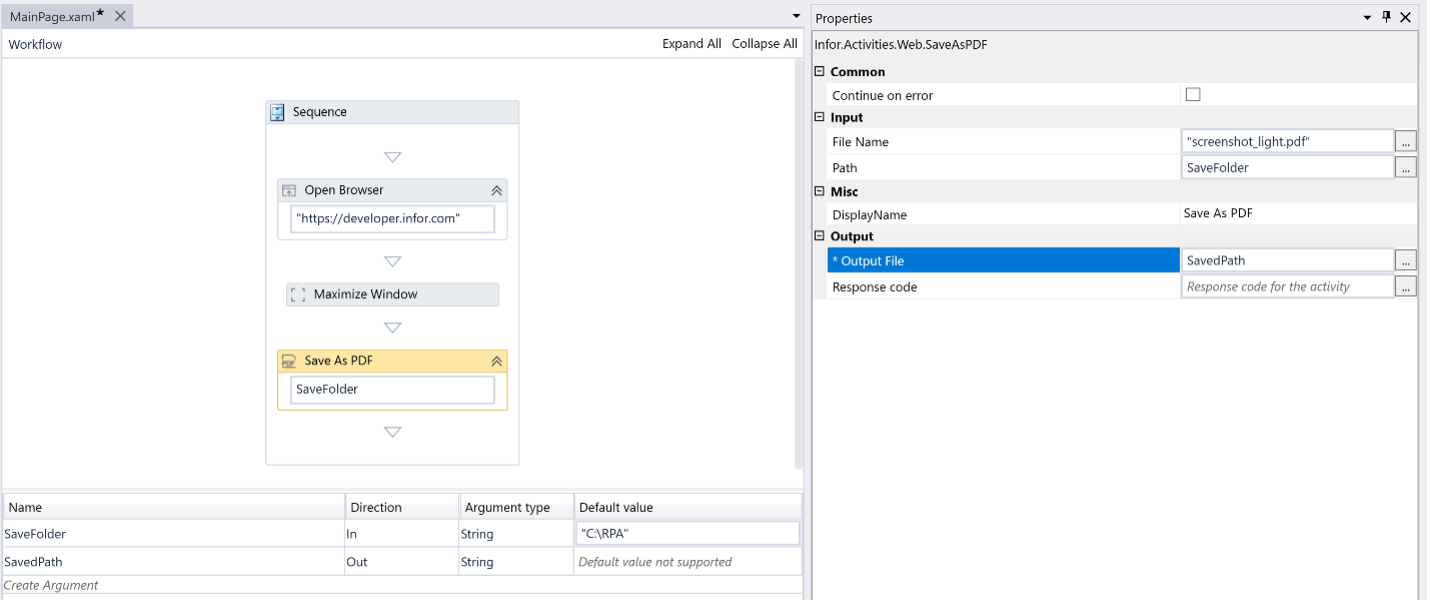This screenshot has height=605, width=1430.
Task: Edit the SaveFolder default value field
Action: 688,534
